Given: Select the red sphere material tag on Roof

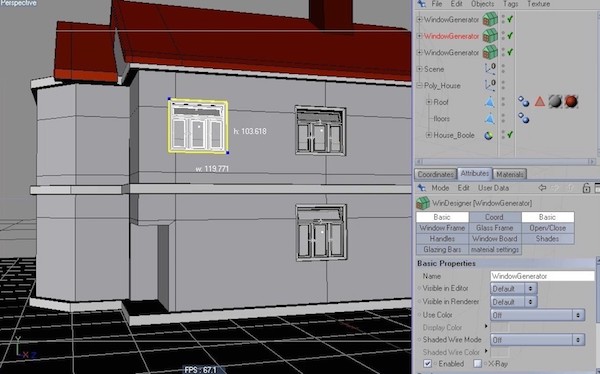Looking at the screenshot, I should (571, 101).
